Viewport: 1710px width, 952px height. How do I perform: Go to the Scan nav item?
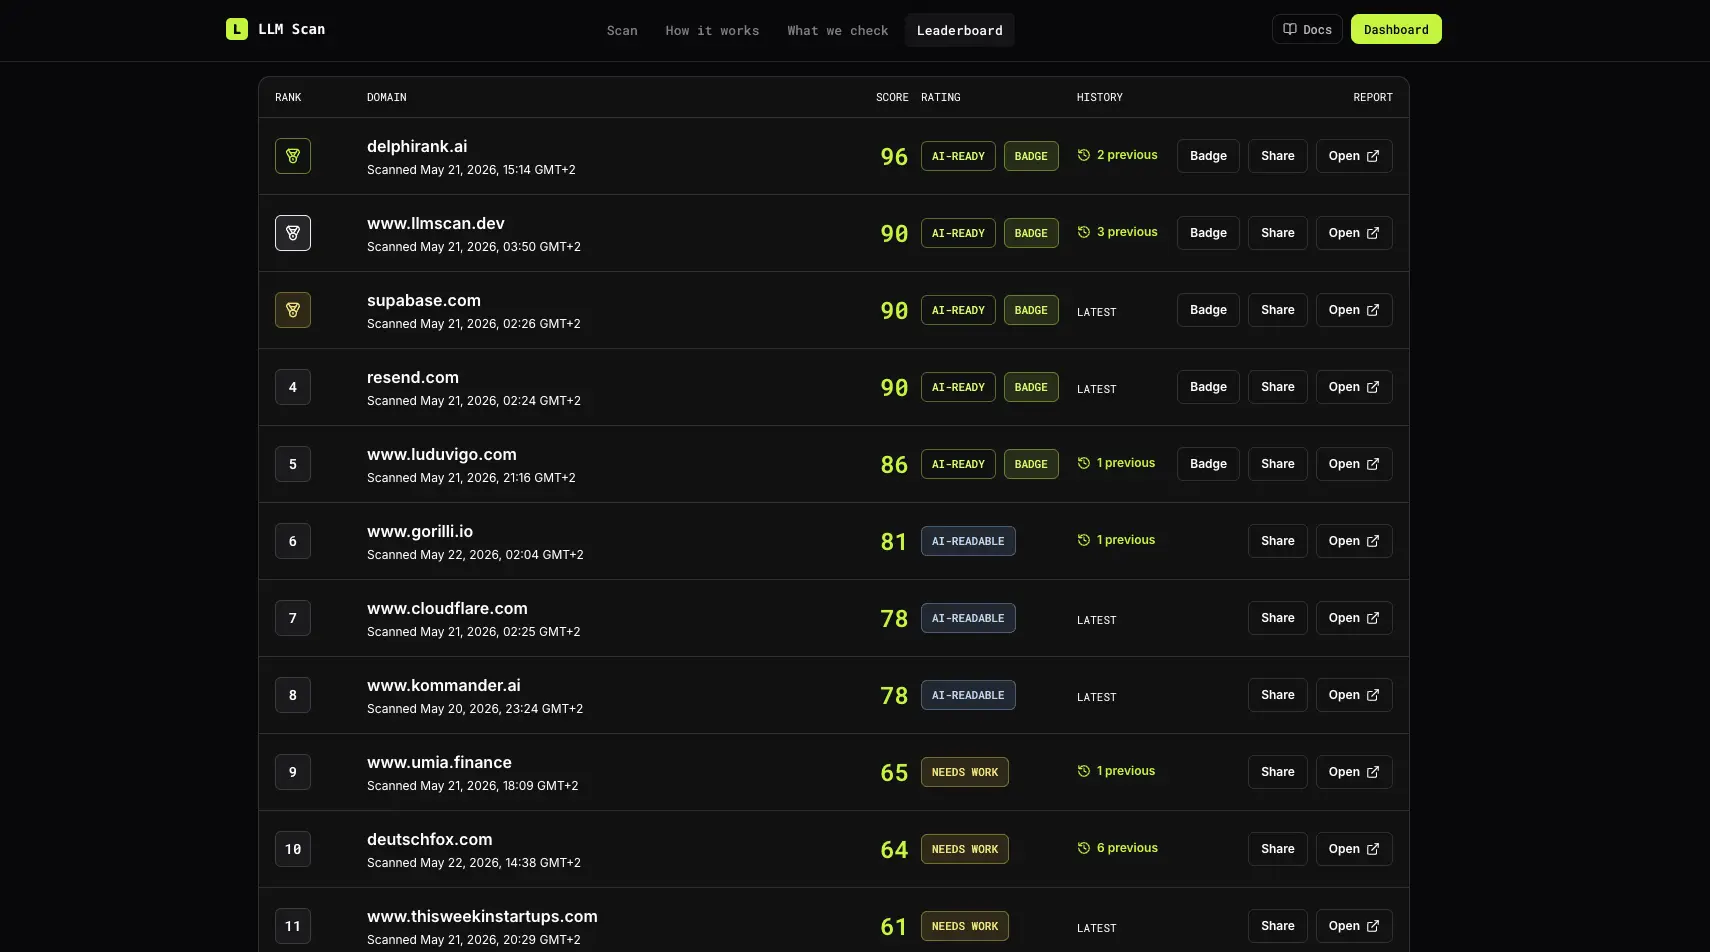[x=622, y=30]
